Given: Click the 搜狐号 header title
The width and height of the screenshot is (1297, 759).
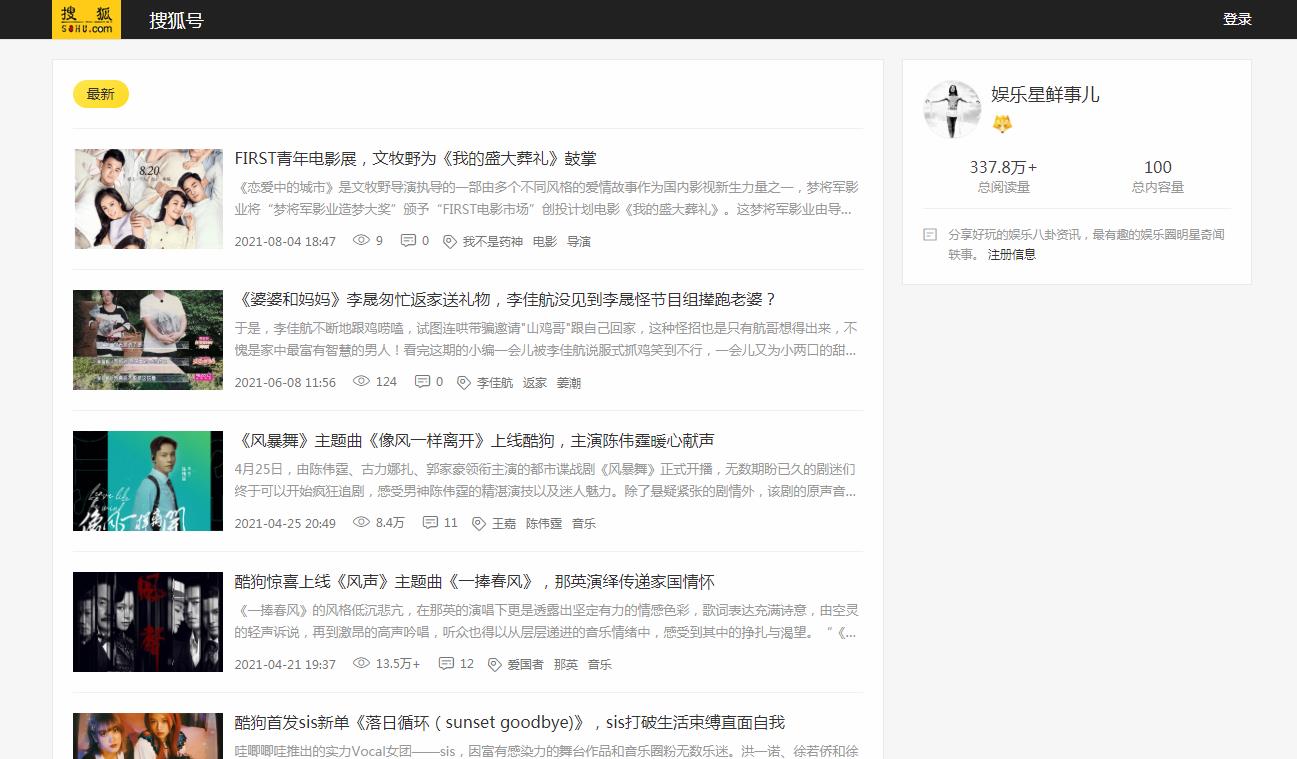Looking at the screenshot, I should click(176, 20).
